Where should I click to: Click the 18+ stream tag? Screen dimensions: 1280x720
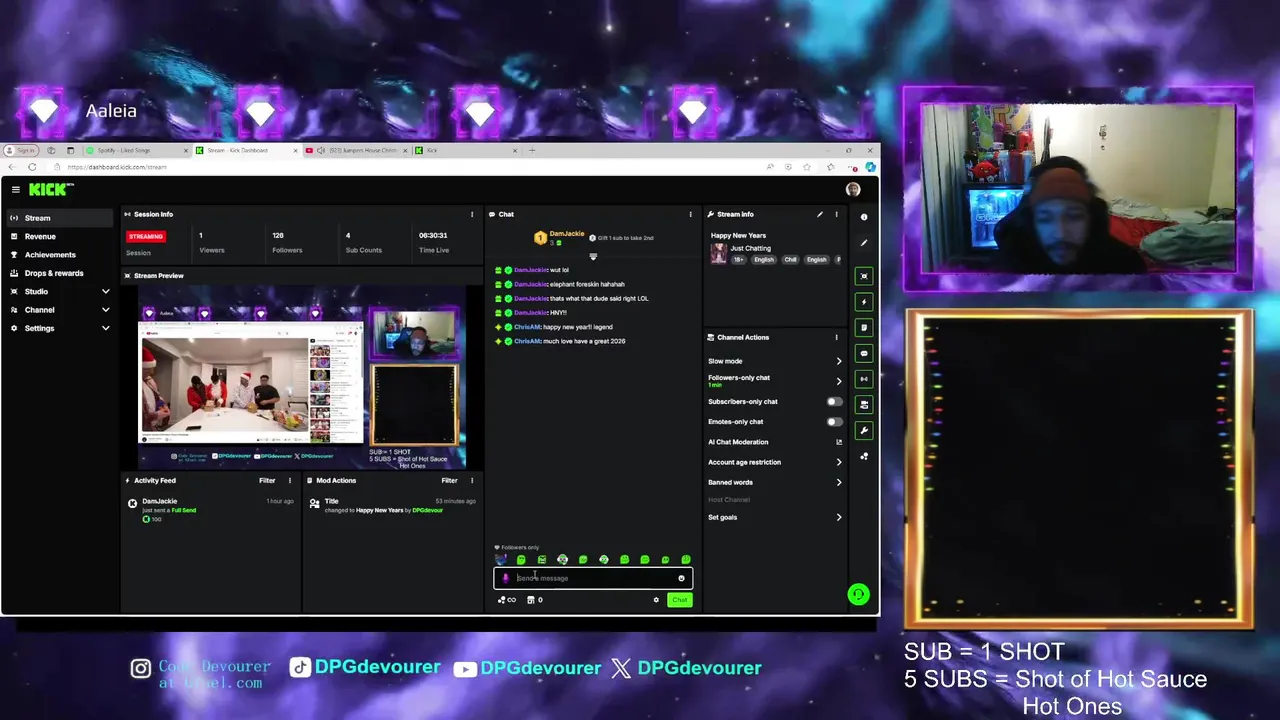click(x=740, y=260)
